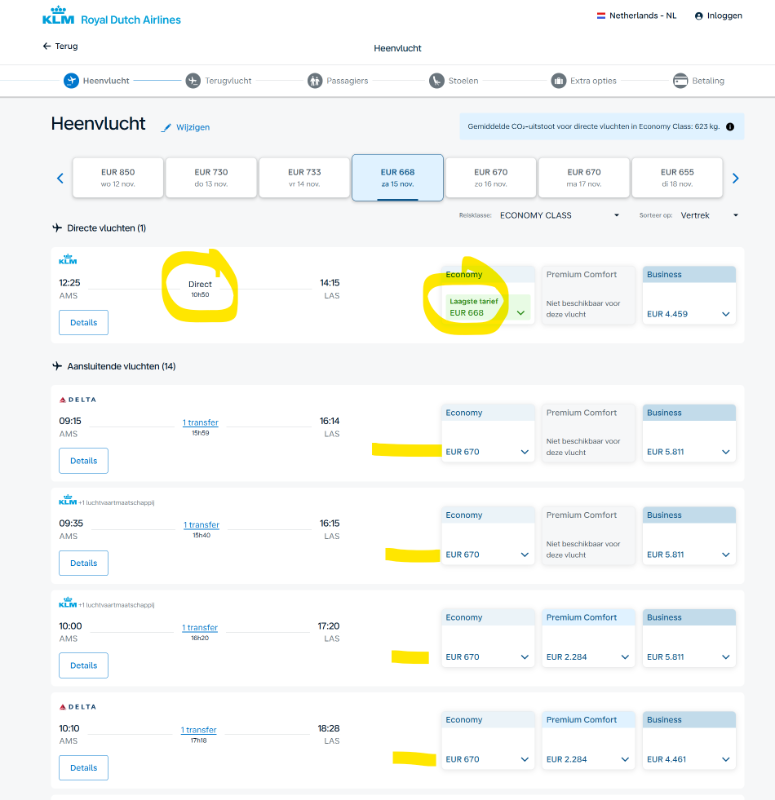Click the Passagiers step icon
Viewport: 775px width, 800px height.
[314, 81]
